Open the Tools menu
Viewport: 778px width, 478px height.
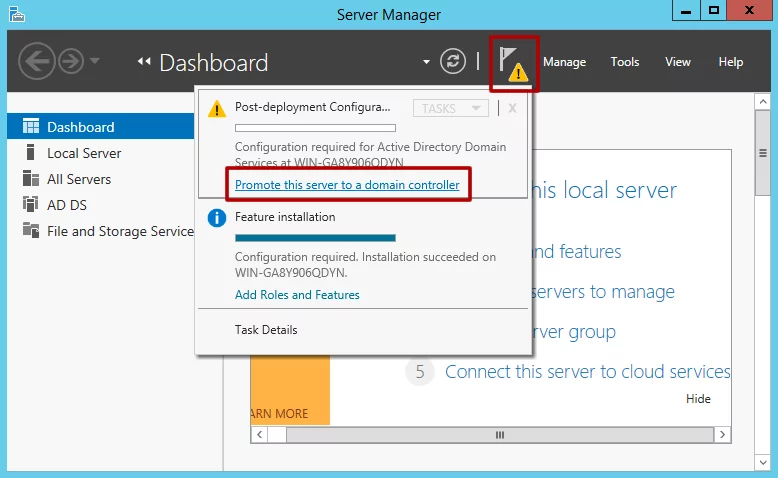click(625, 62)
